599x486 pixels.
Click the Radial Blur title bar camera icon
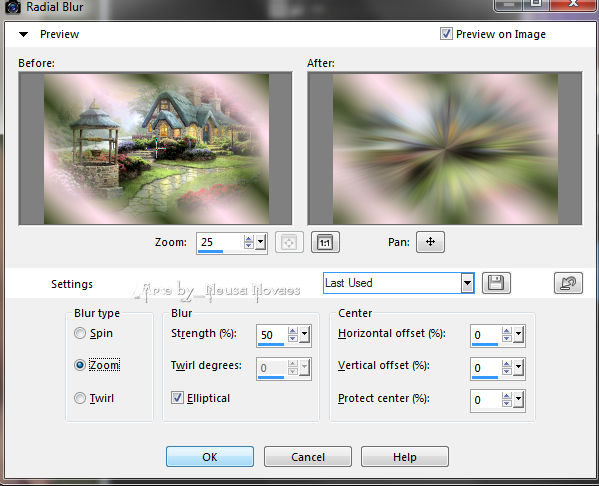(13, 7)
